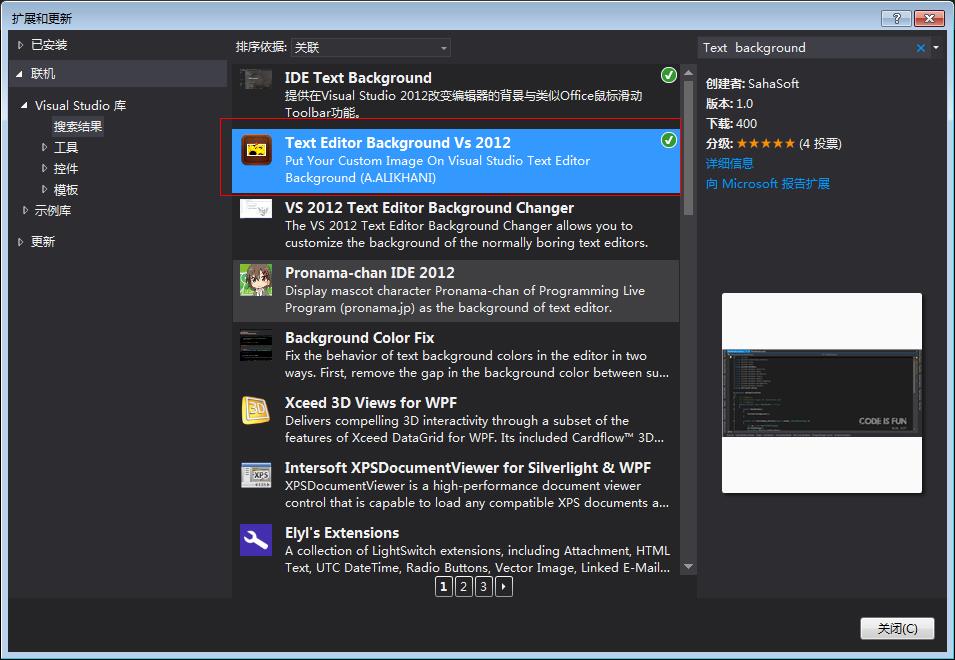Click the 版本: 1.0 text
Viewport: 955px width, 660px height.
point(729,104)
